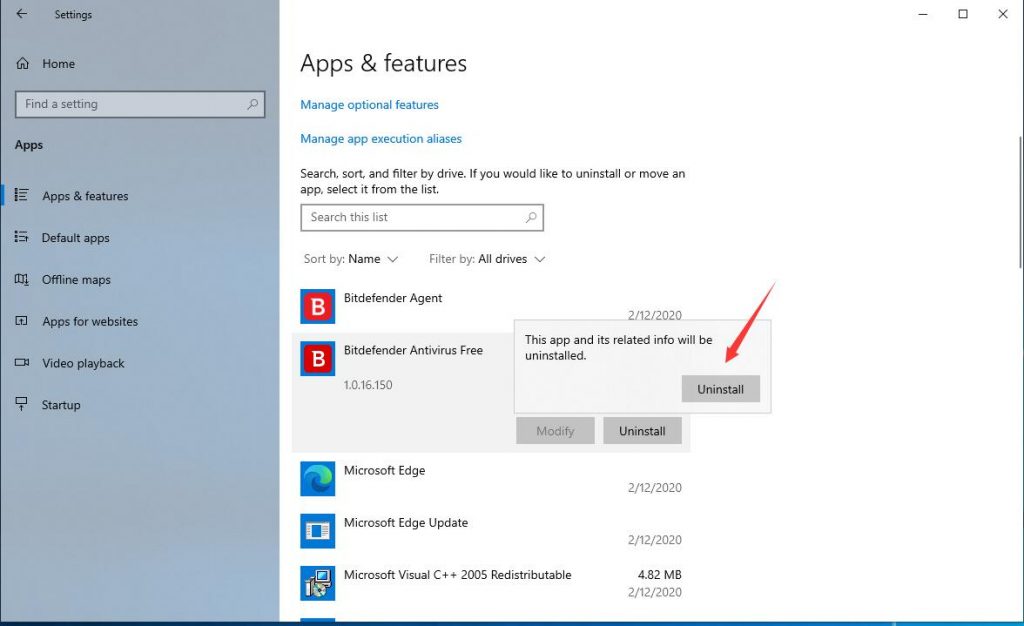
Task: Select Microsoft Edge Update in the list
Action: click(491, 531)
